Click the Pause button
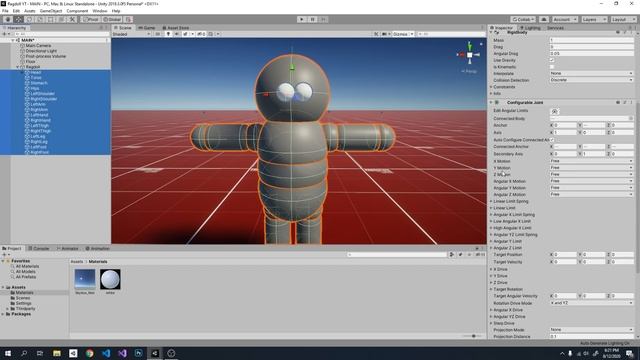The image size is (640, 360). click(313, 19)
